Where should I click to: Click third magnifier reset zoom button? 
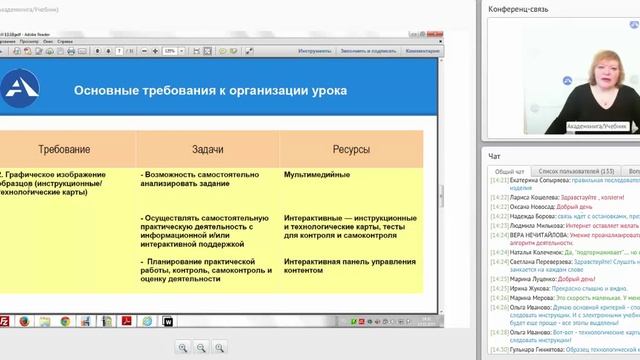[220, 347]
